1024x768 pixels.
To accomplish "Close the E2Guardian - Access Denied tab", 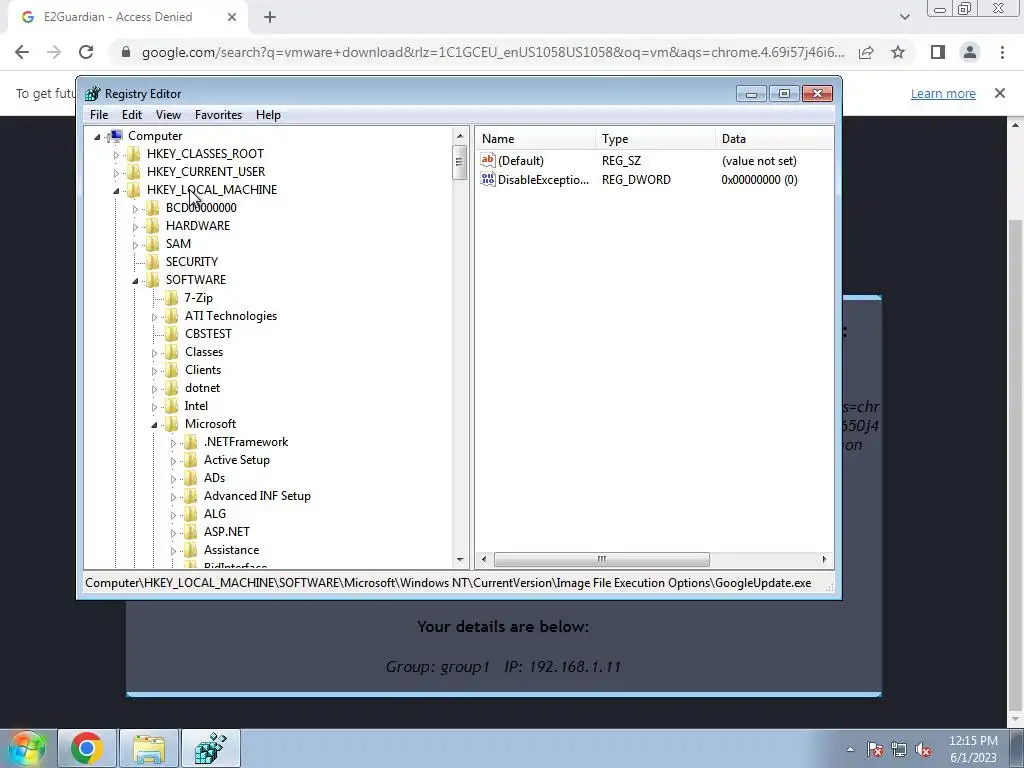I will coord(232,17).
